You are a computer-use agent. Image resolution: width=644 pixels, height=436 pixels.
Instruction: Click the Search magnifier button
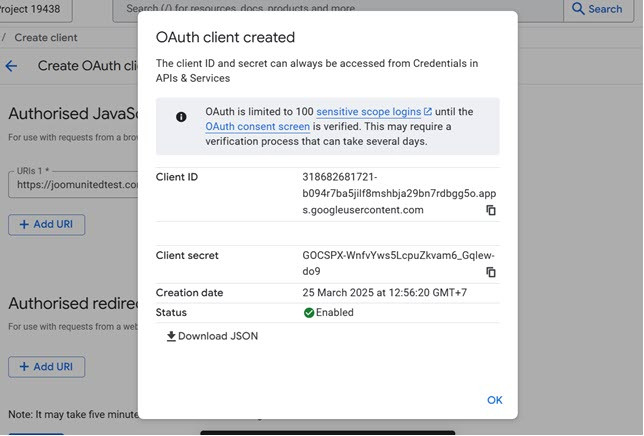pyautogui.click(x=597, y=9)
